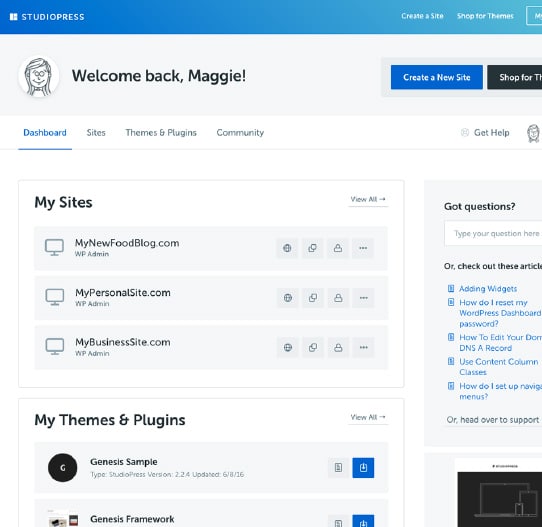This screenshot has height=527, width=542.
Task: Open document icon for Genesis Framework
Action: click(x=338, y=521)
